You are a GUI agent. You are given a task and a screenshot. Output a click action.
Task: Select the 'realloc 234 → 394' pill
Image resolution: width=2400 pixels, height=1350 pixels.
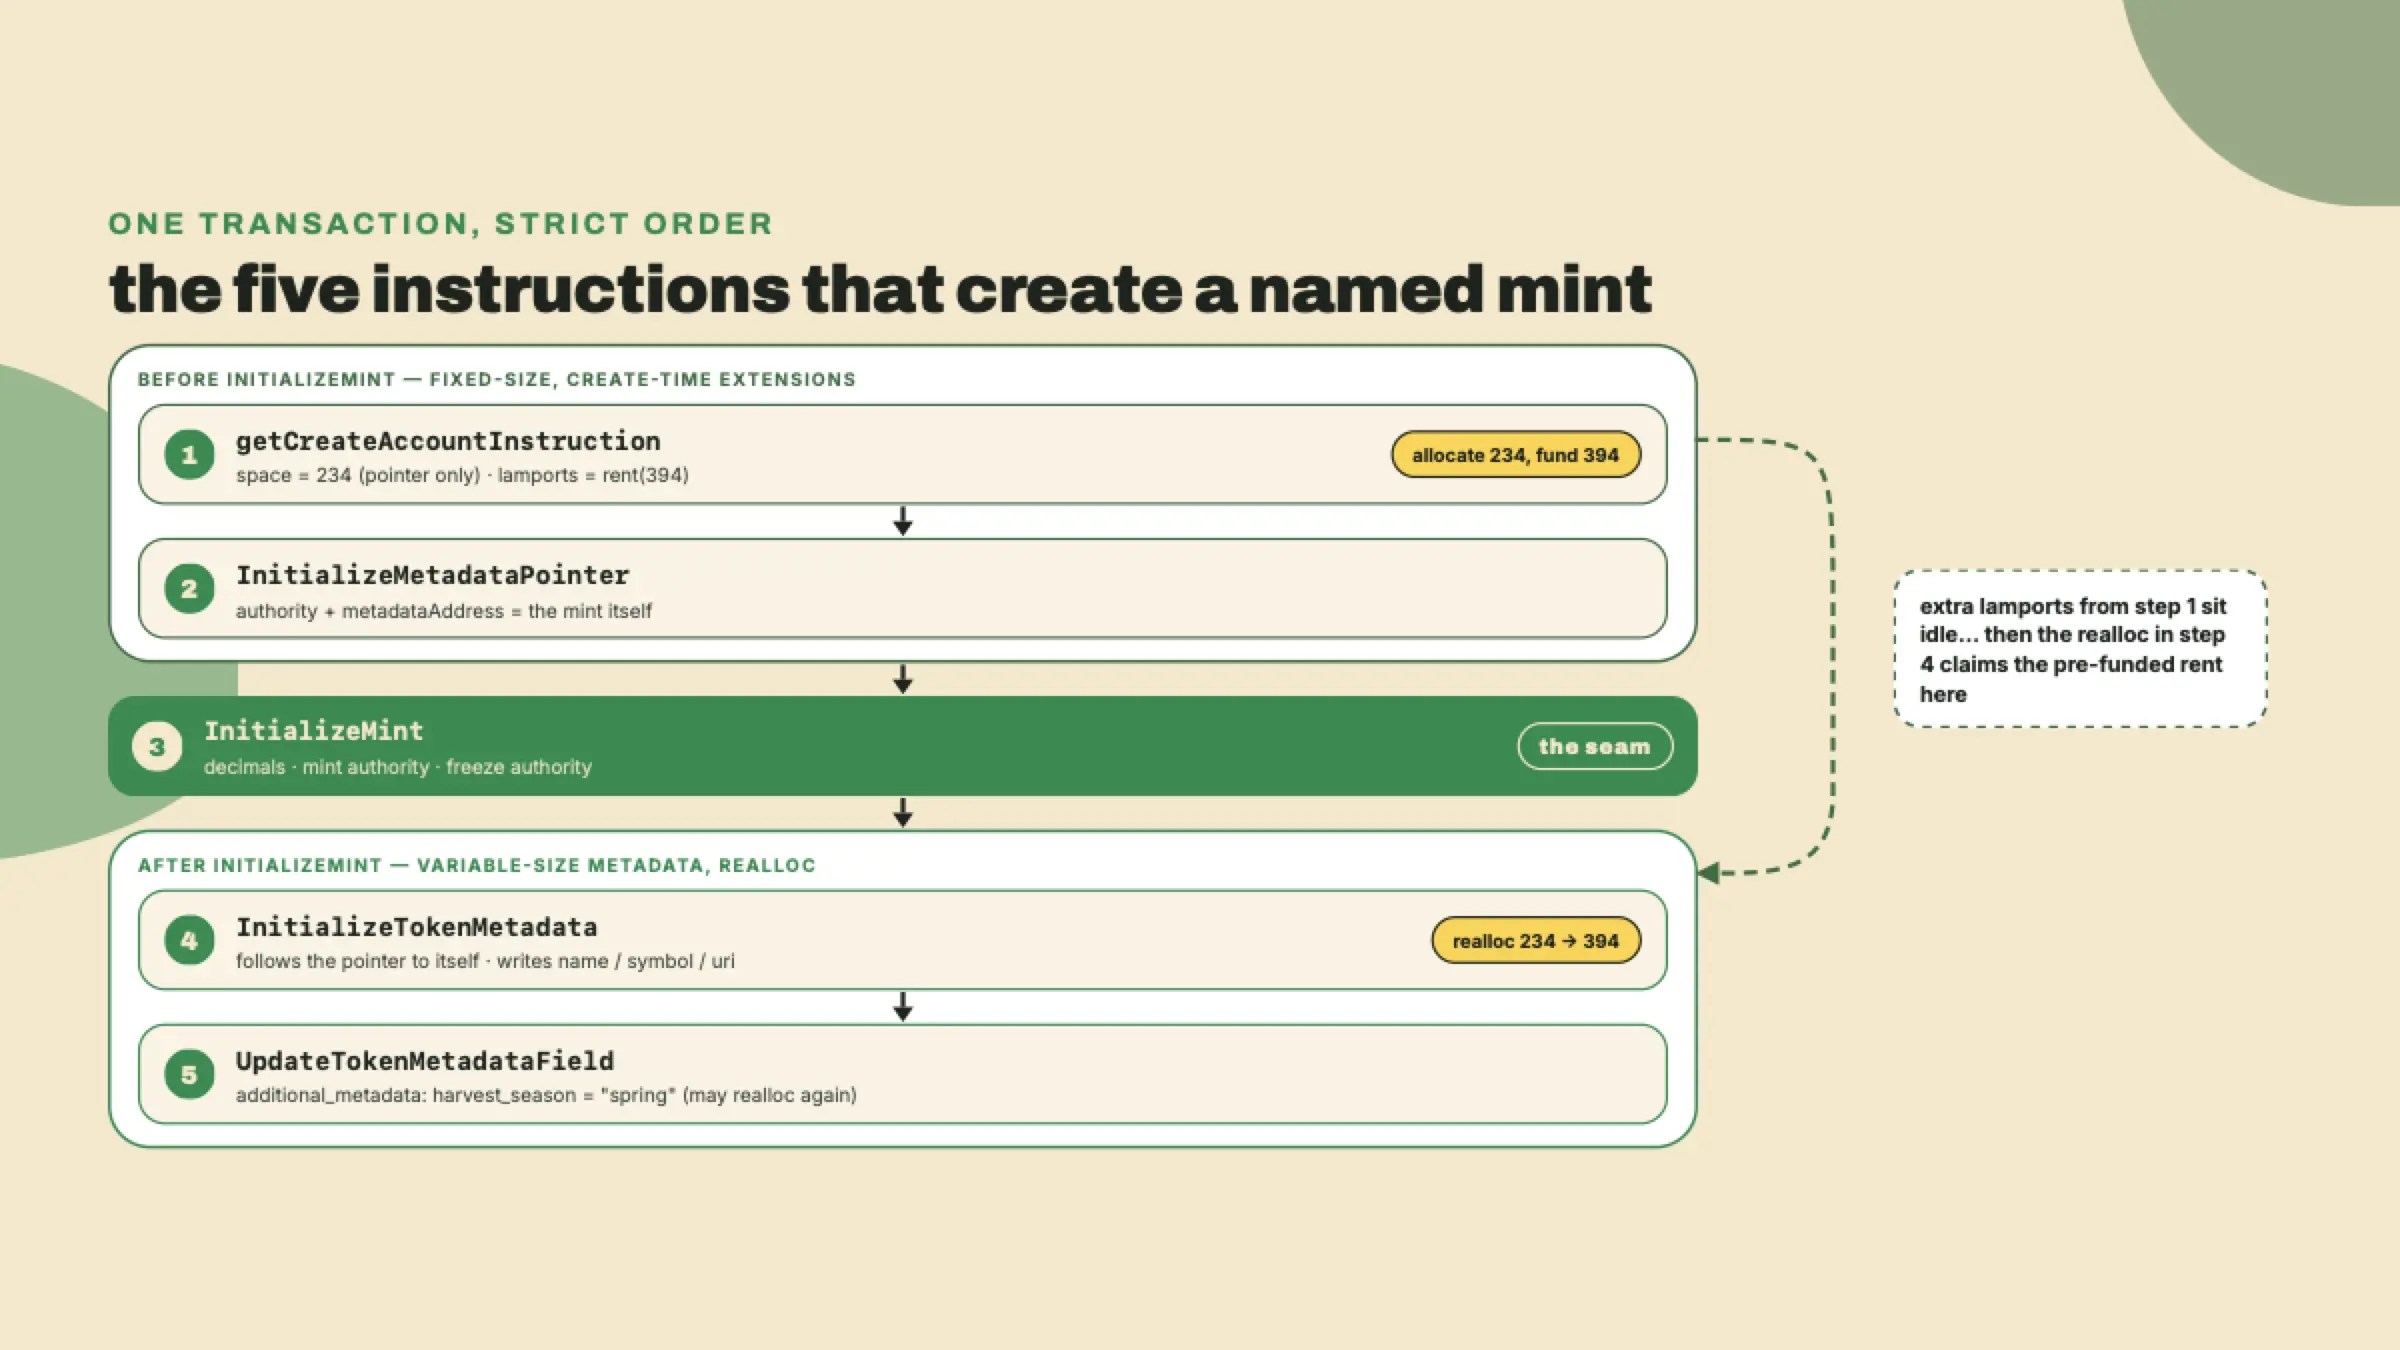(1535, 941)
